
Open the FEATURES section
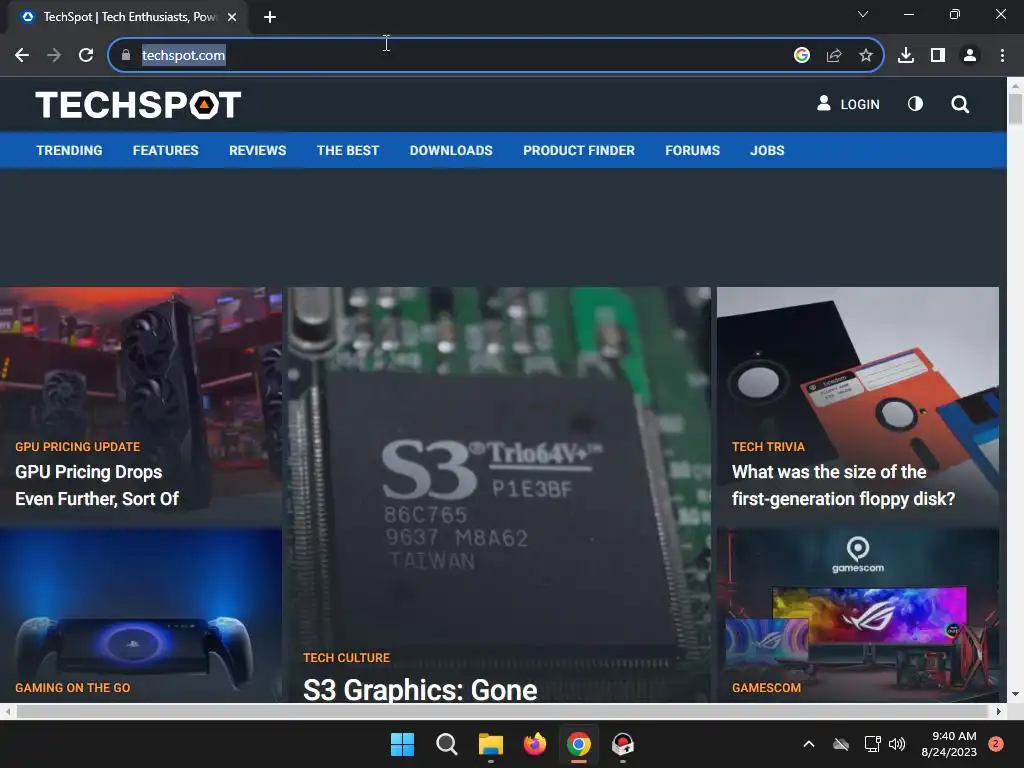click(x=166, y=150)
